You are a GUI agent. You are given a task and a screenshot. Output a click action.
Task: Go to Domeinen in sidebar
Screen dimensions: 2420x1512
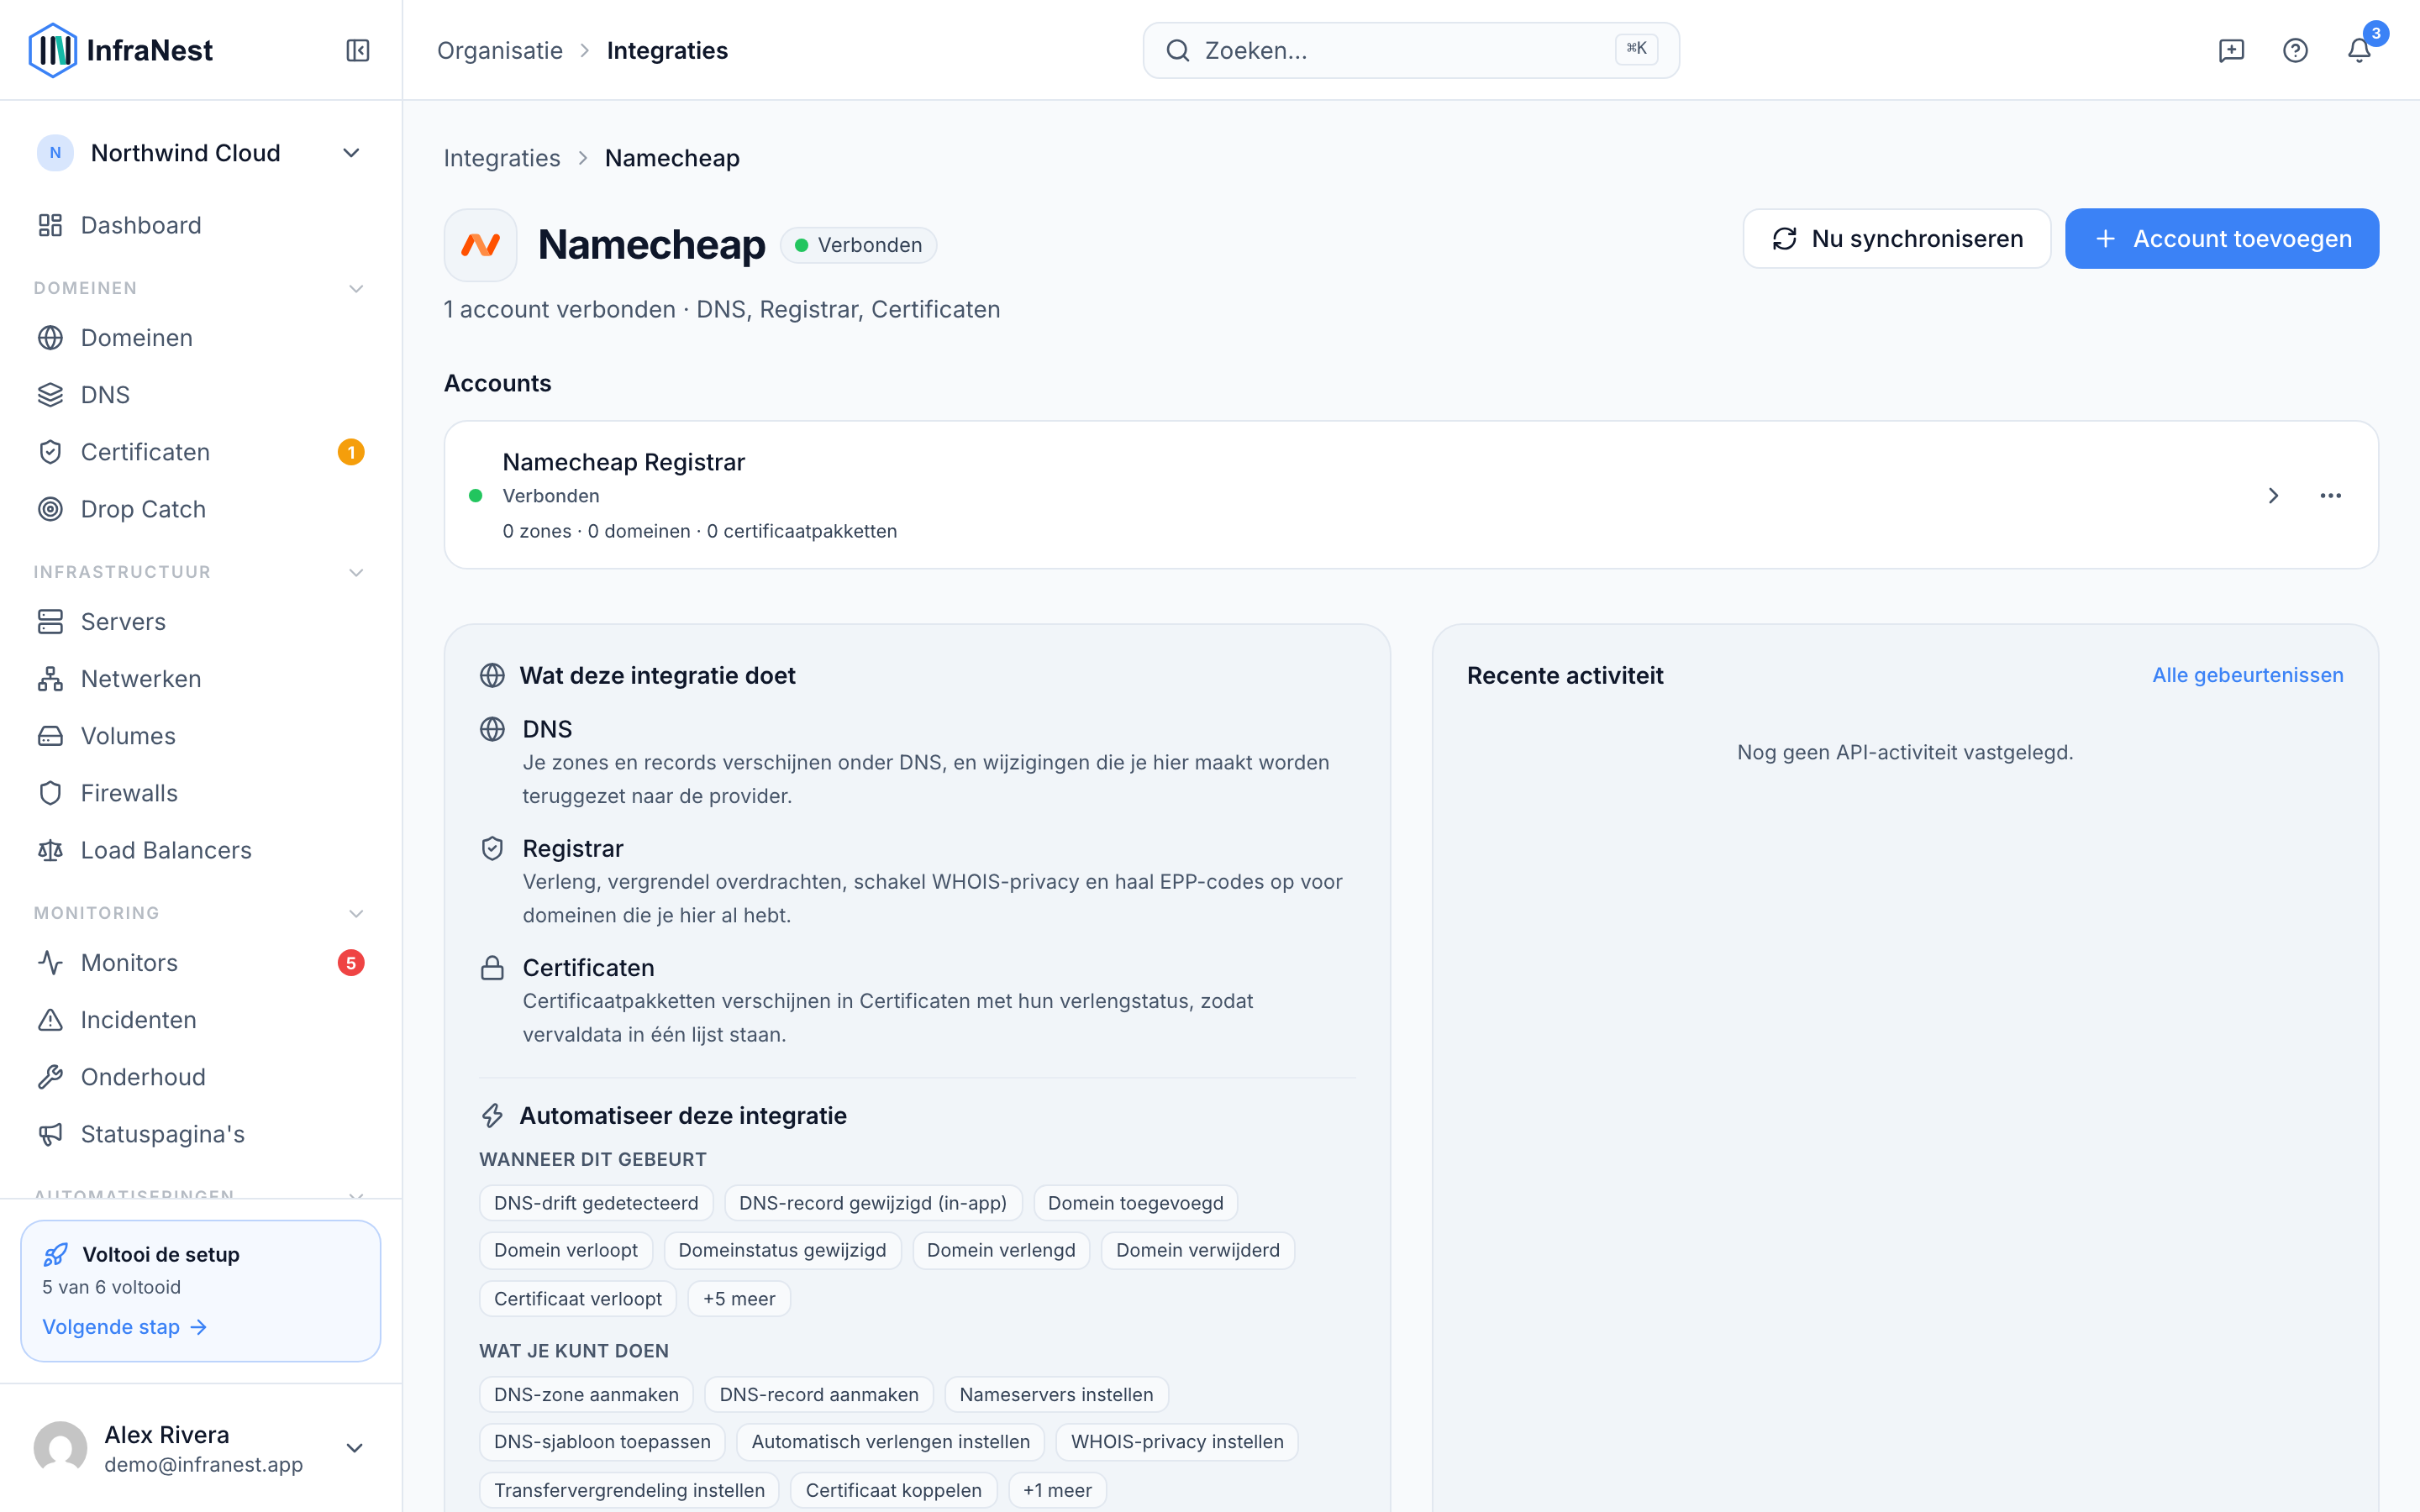point(200,338)
